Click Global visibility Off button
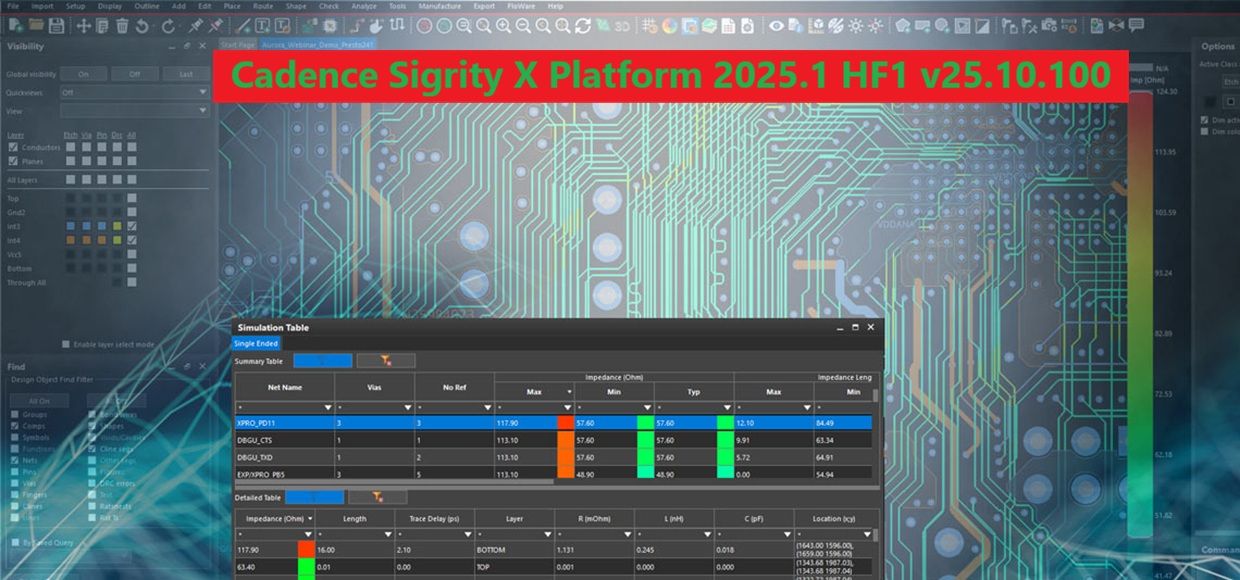 coord(134,74)
